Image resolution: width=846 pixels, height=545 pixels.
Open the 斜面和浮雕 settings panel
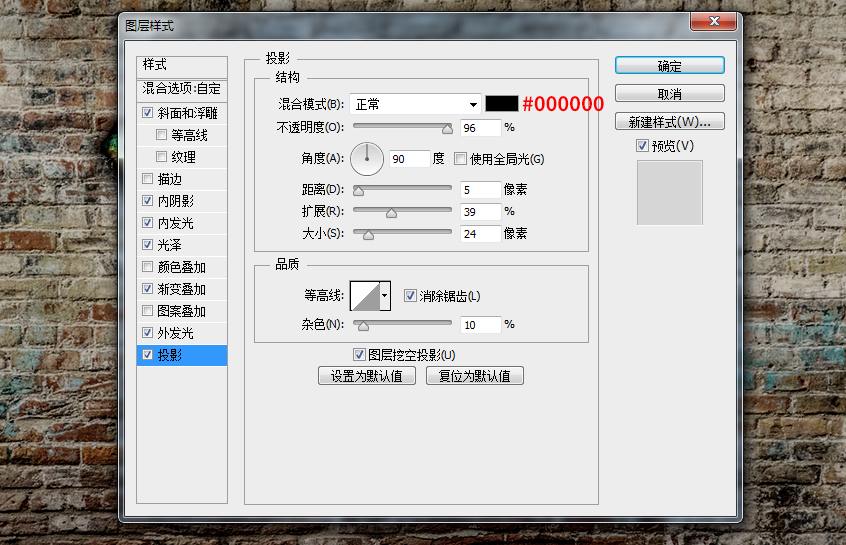pos(187,113)
